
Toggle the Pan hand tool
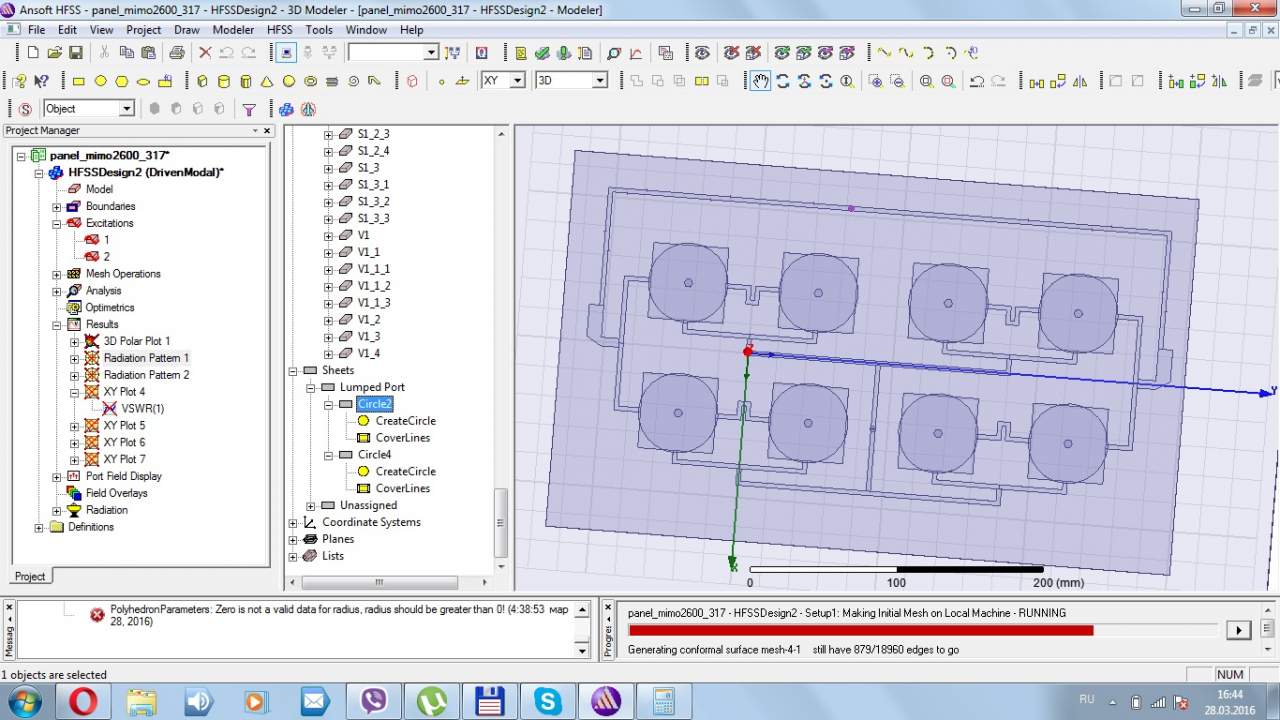[x=761, y=81]
